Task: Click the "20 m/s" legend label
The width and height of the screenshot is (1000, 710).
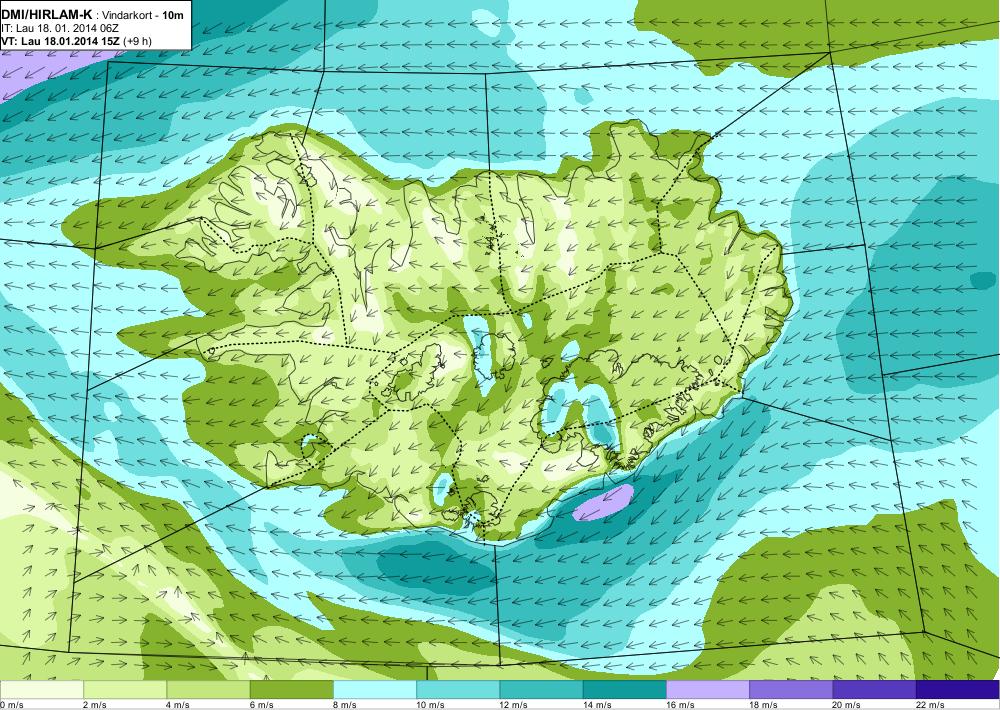Action: click(846, 705)
